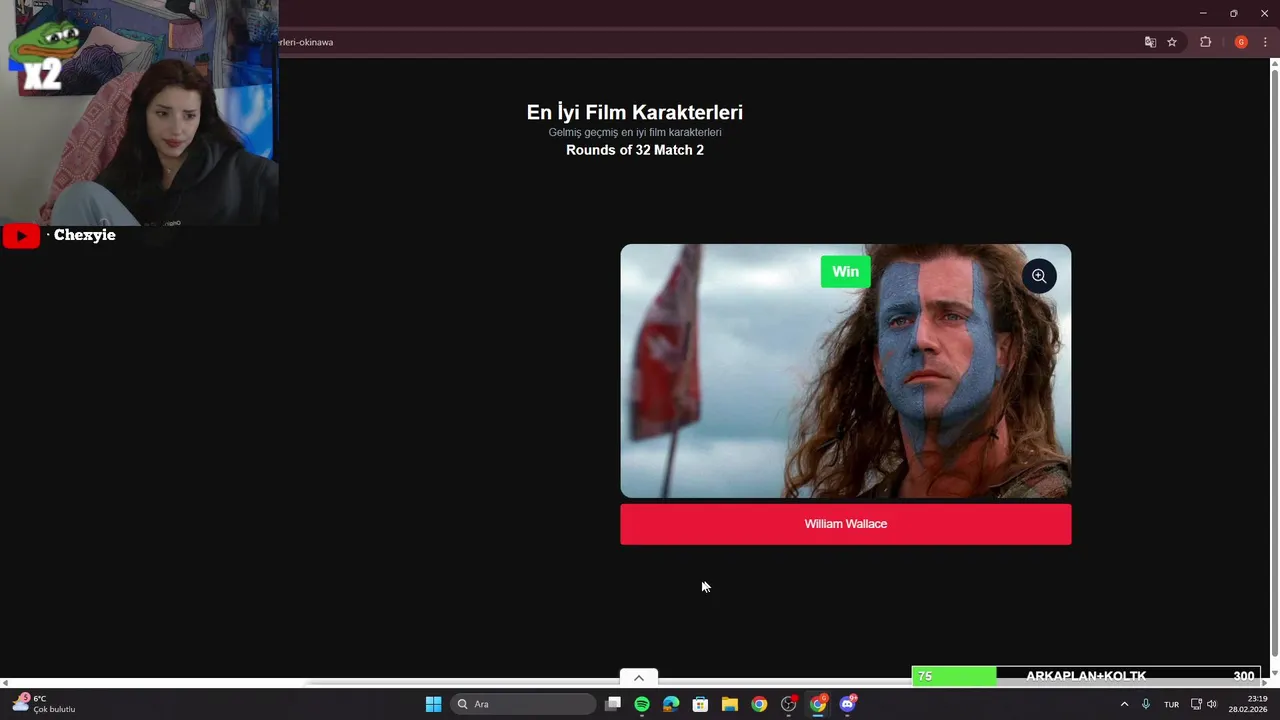Open Microsoft Store from the taskbar
1280x720 pixels.
click(700, 704)
